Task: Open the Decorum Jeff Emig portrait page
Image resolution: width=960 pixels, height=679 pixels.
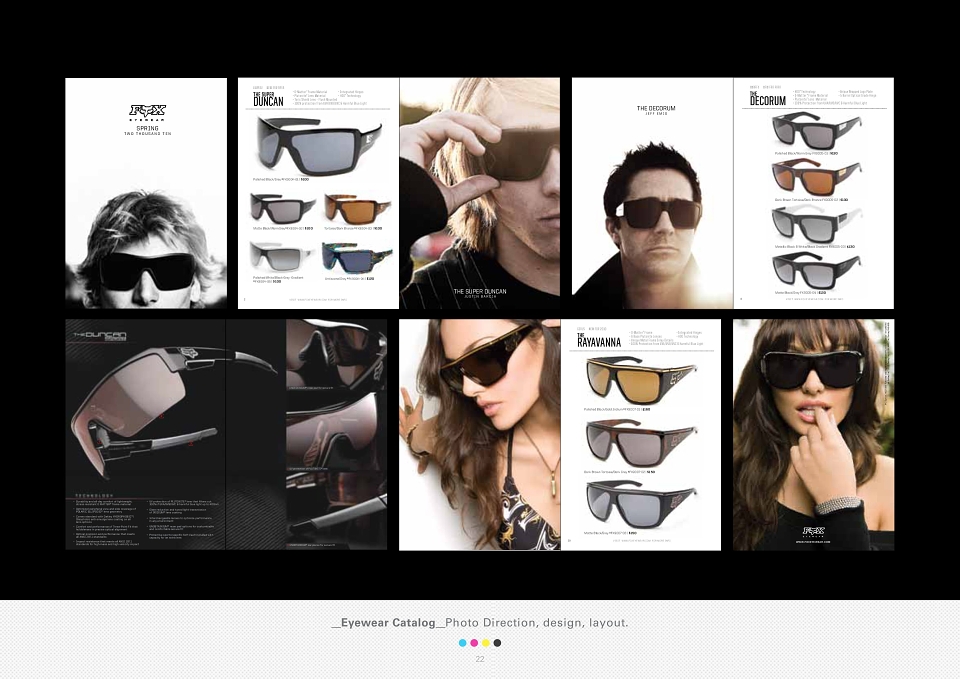Action: 652,193
